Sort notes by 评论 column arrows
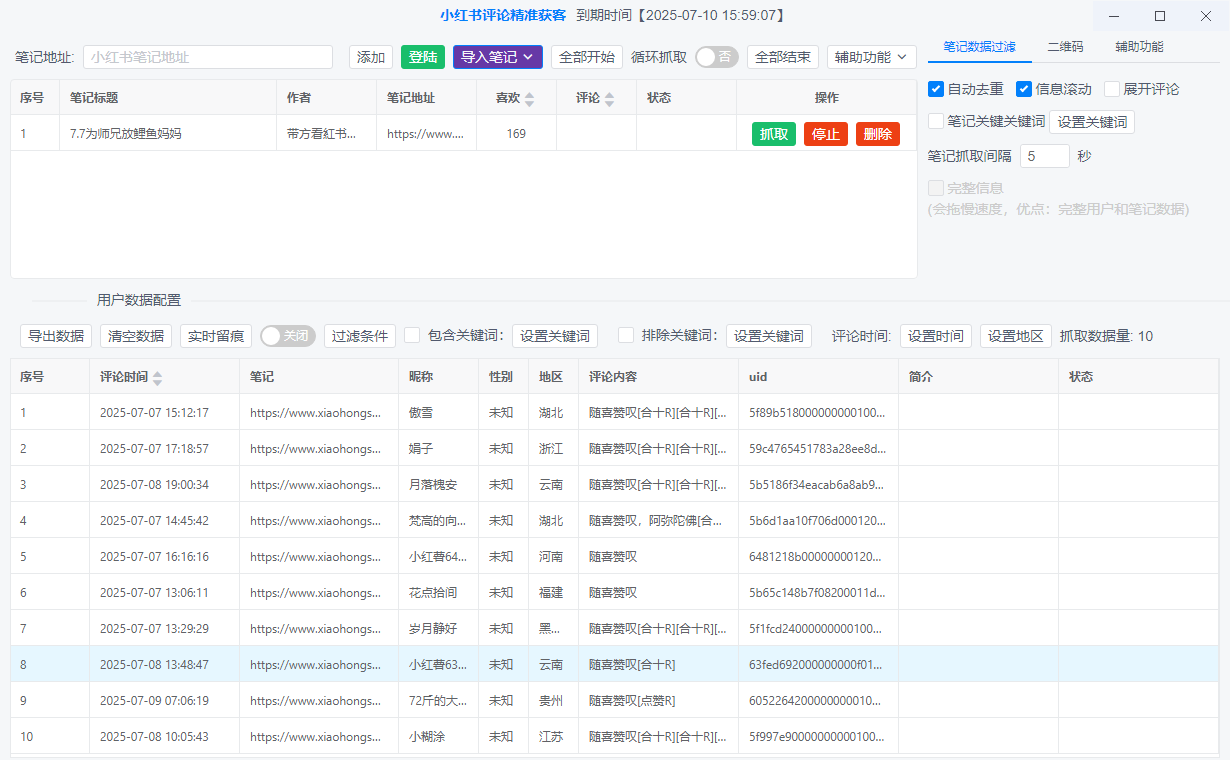1230x760 pixels. click(x=610, y=98)
